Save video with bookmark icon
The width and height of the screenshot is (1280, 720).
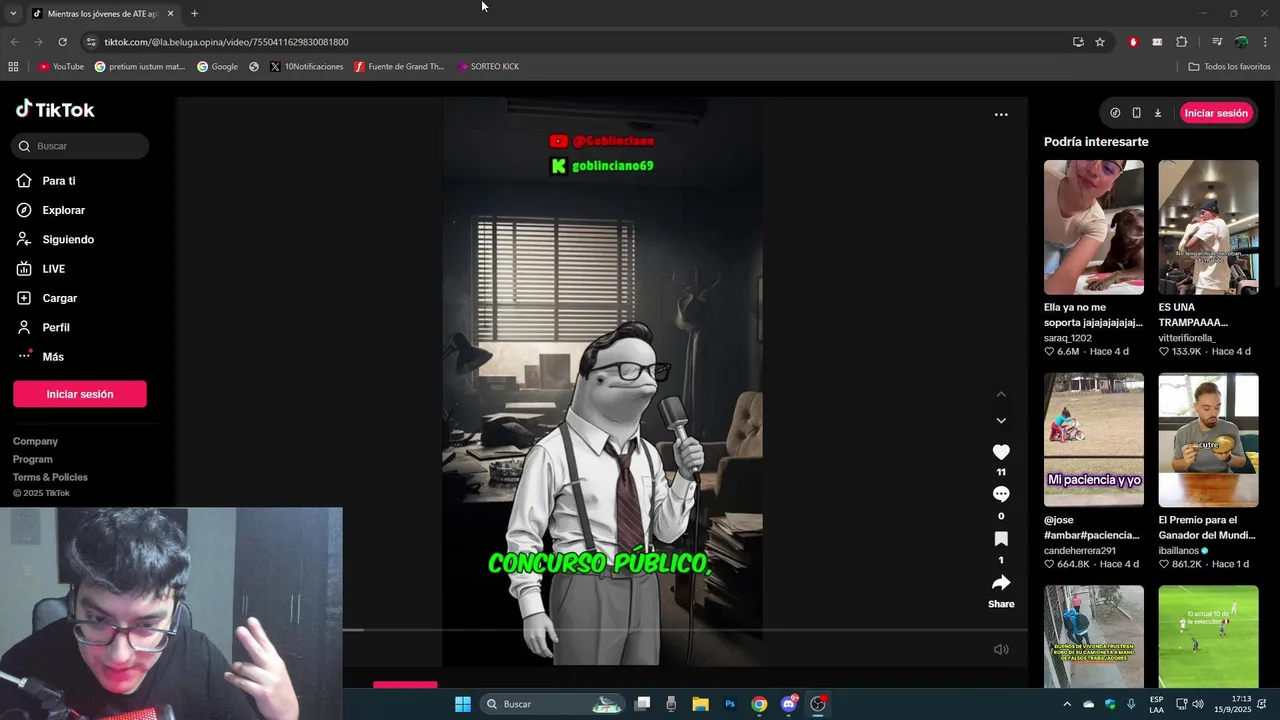1001,539
